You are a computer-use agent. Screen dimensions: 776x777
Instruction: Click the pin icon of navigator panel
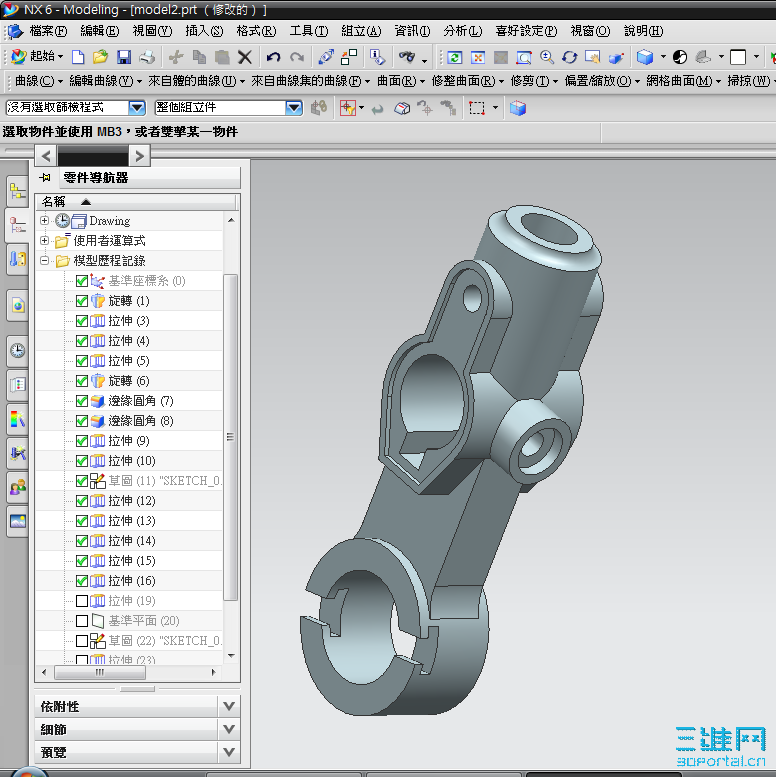(46, 177)
